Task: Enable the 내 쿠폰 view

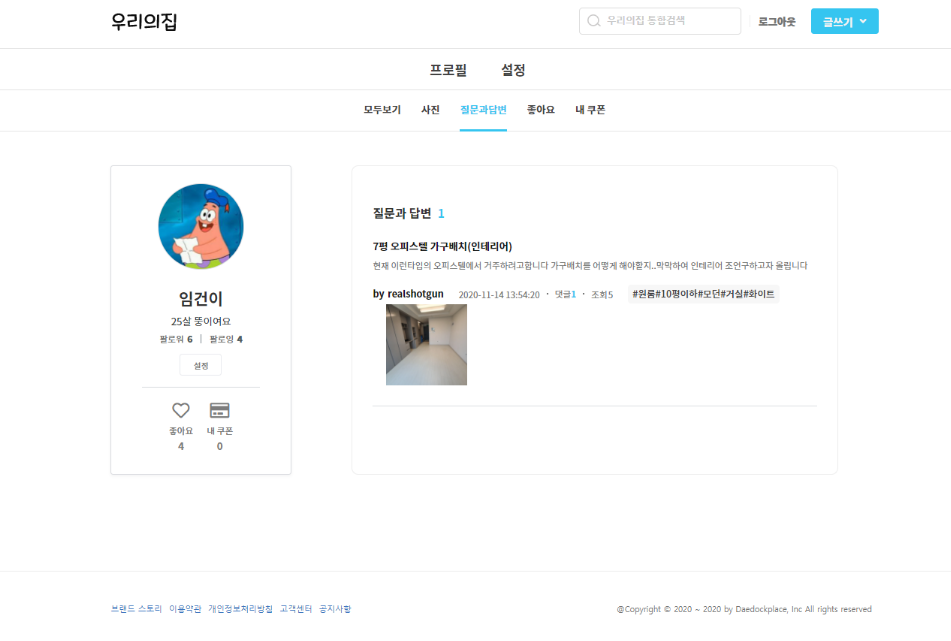Action: click(589, 110)
